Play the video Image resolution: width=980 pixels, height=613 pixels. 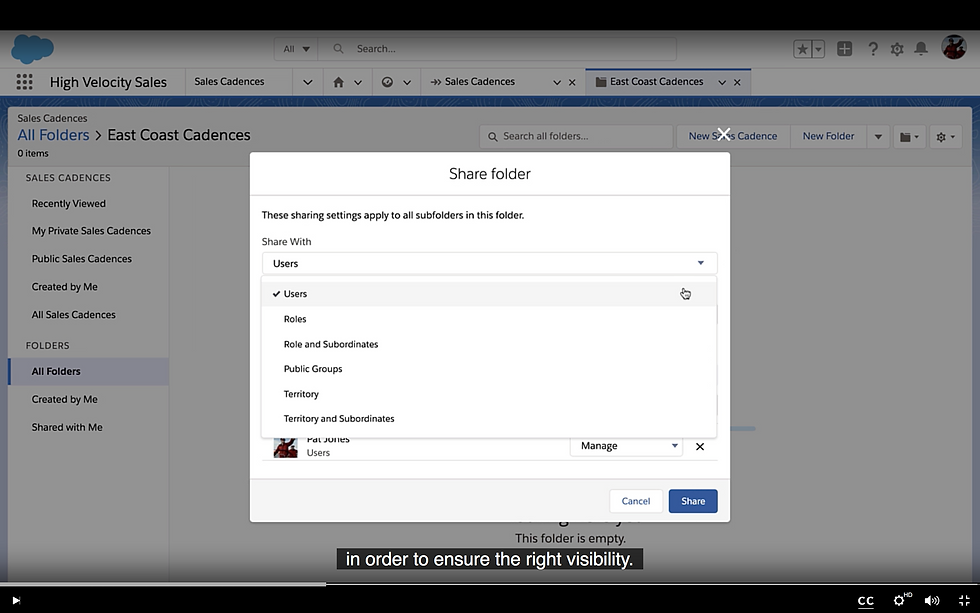[16, 601]
